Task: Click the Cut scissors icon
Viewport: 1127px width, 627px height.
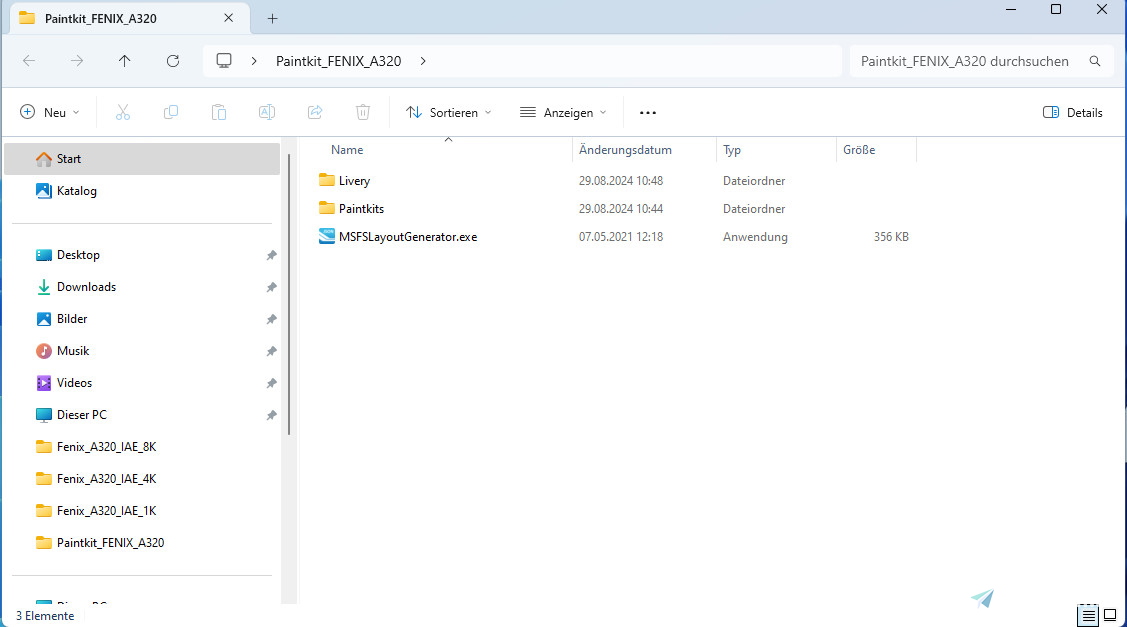Action: pyautogui.click(x=123, y=112)
